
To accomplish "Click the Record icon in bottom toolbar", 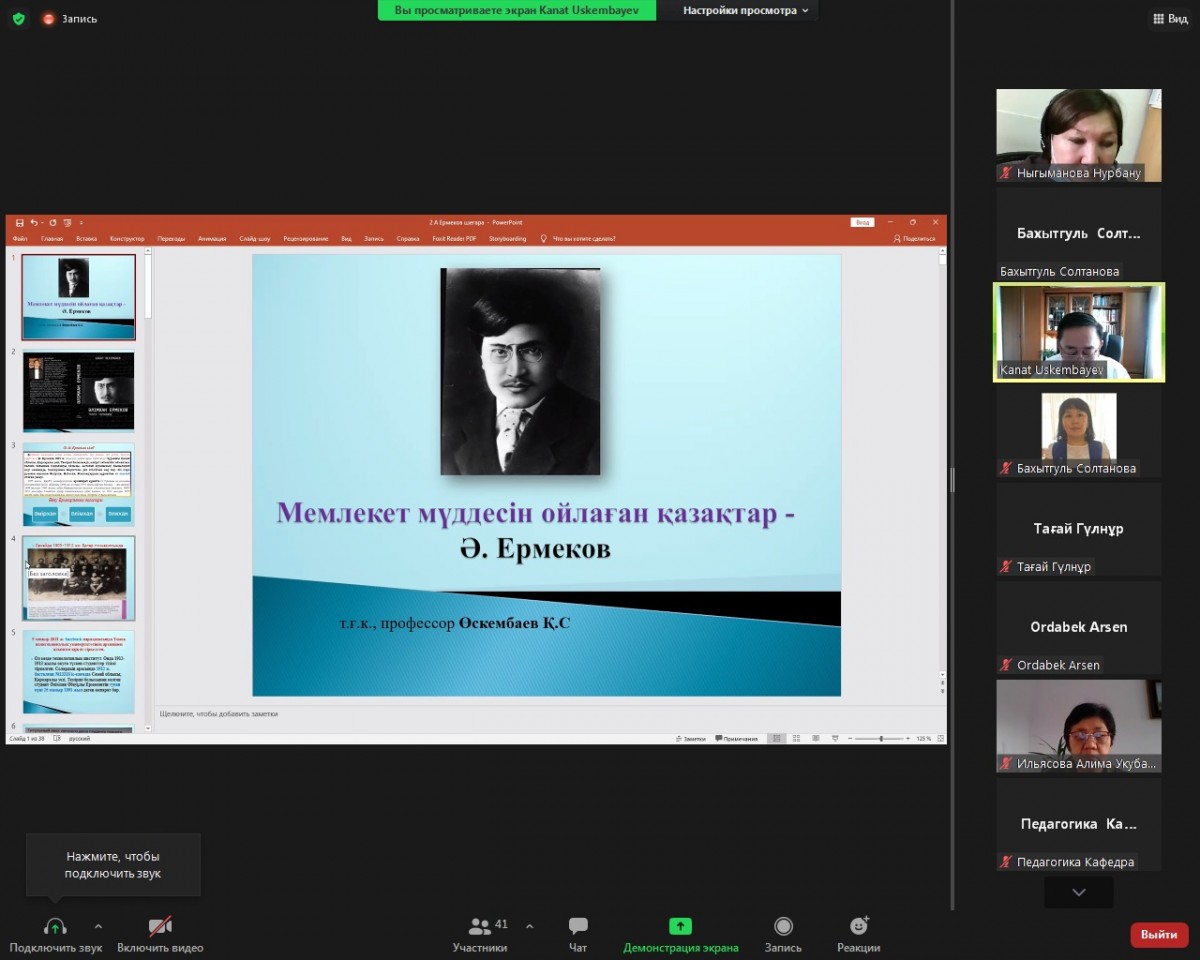I will point(783,927).
